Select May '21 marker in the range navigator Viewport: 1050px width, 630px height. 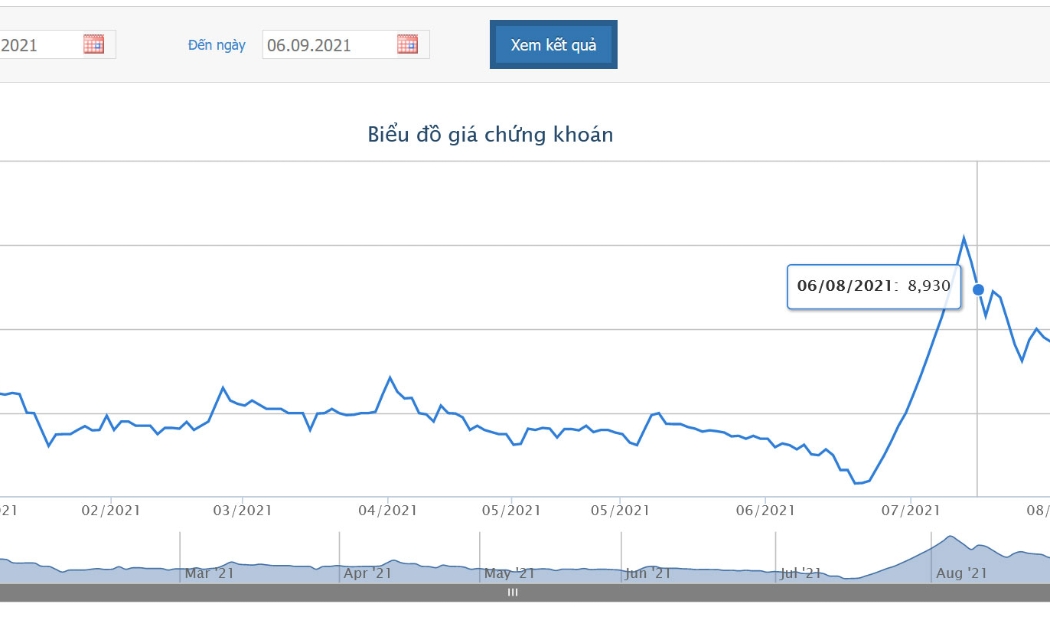(x=509, y=573)
